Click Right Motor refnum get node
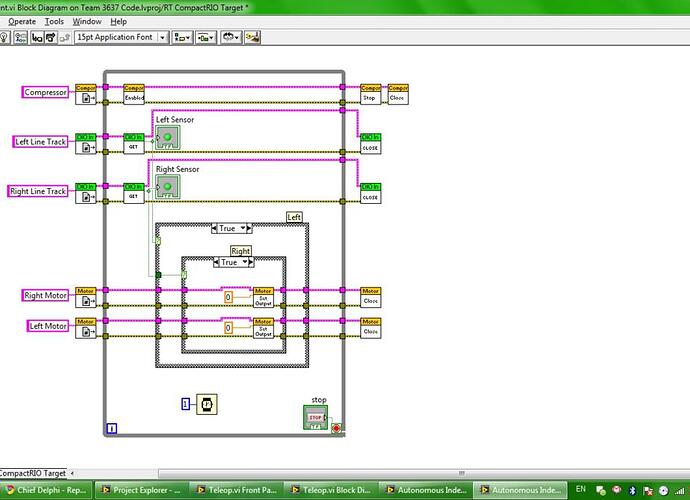690x500 pixels. (85, 297)
